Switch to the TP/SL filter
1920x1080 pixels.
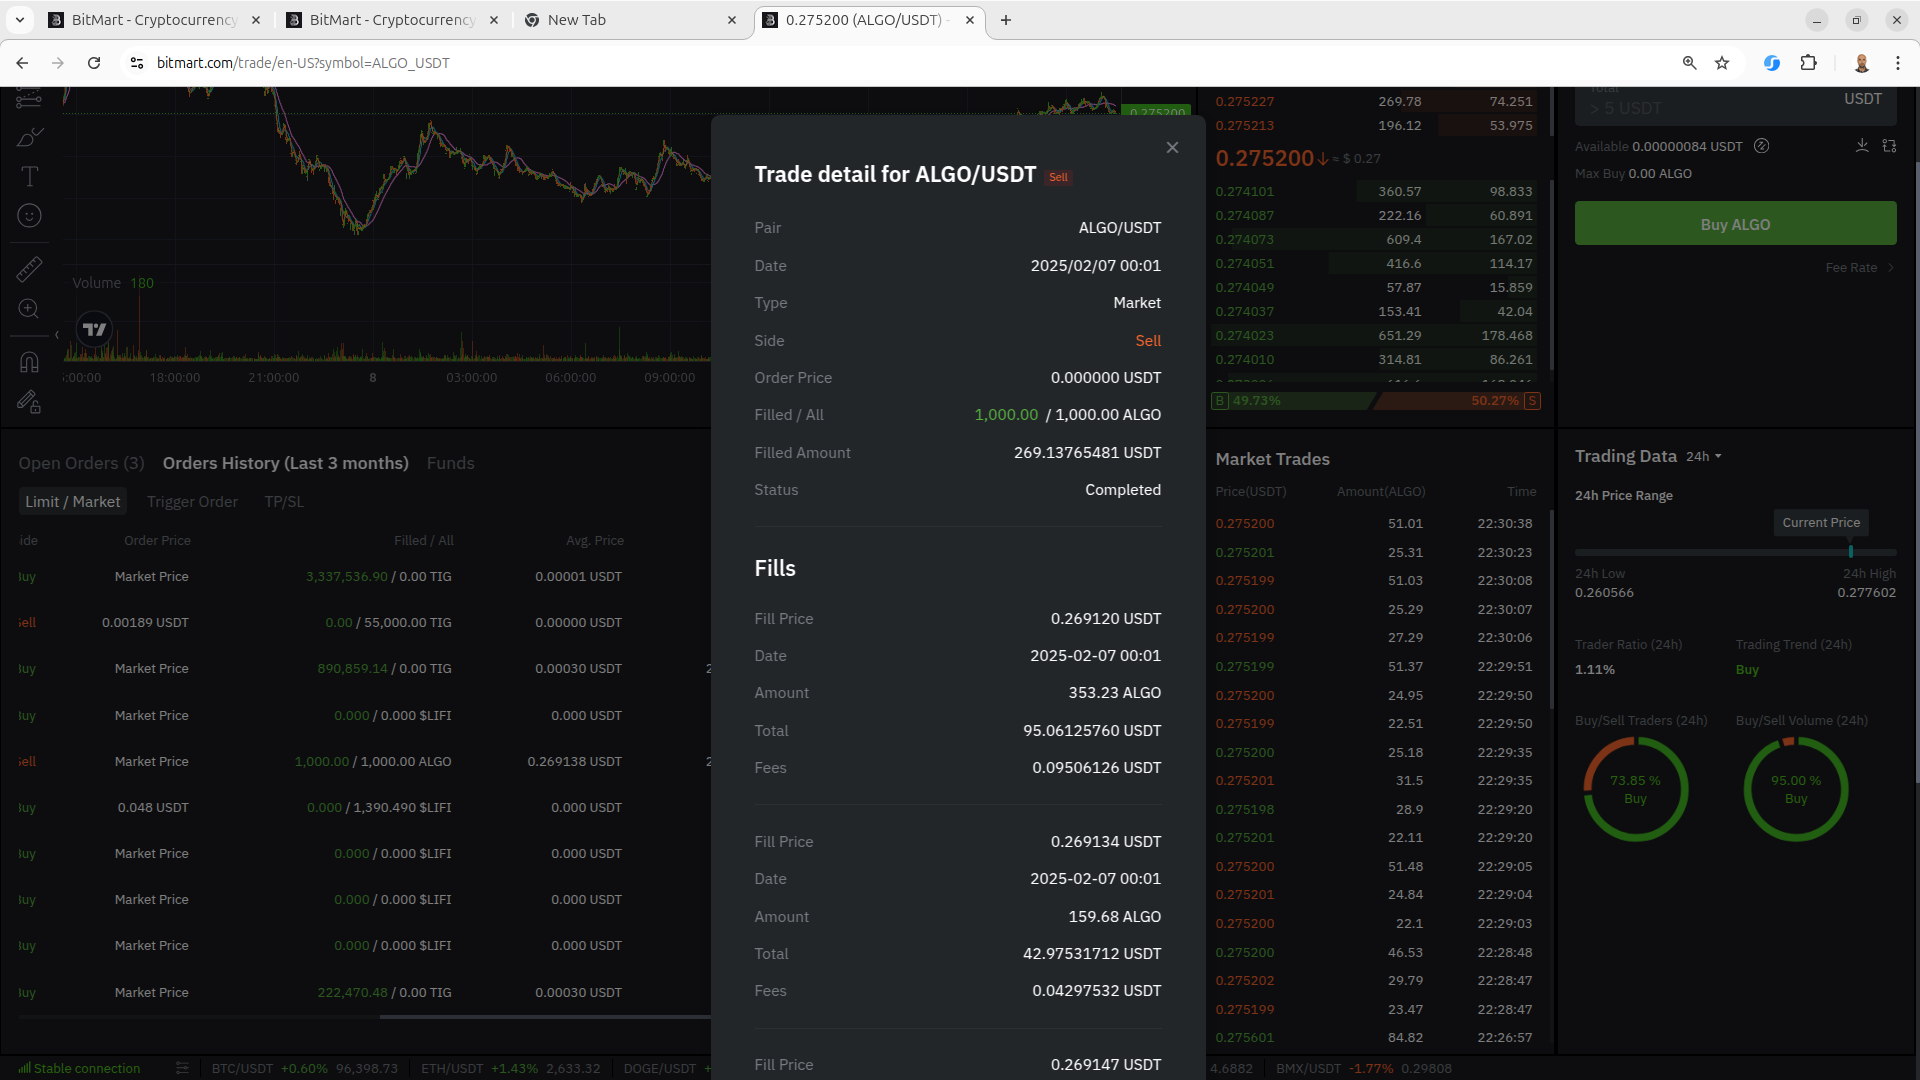[284, 502]
